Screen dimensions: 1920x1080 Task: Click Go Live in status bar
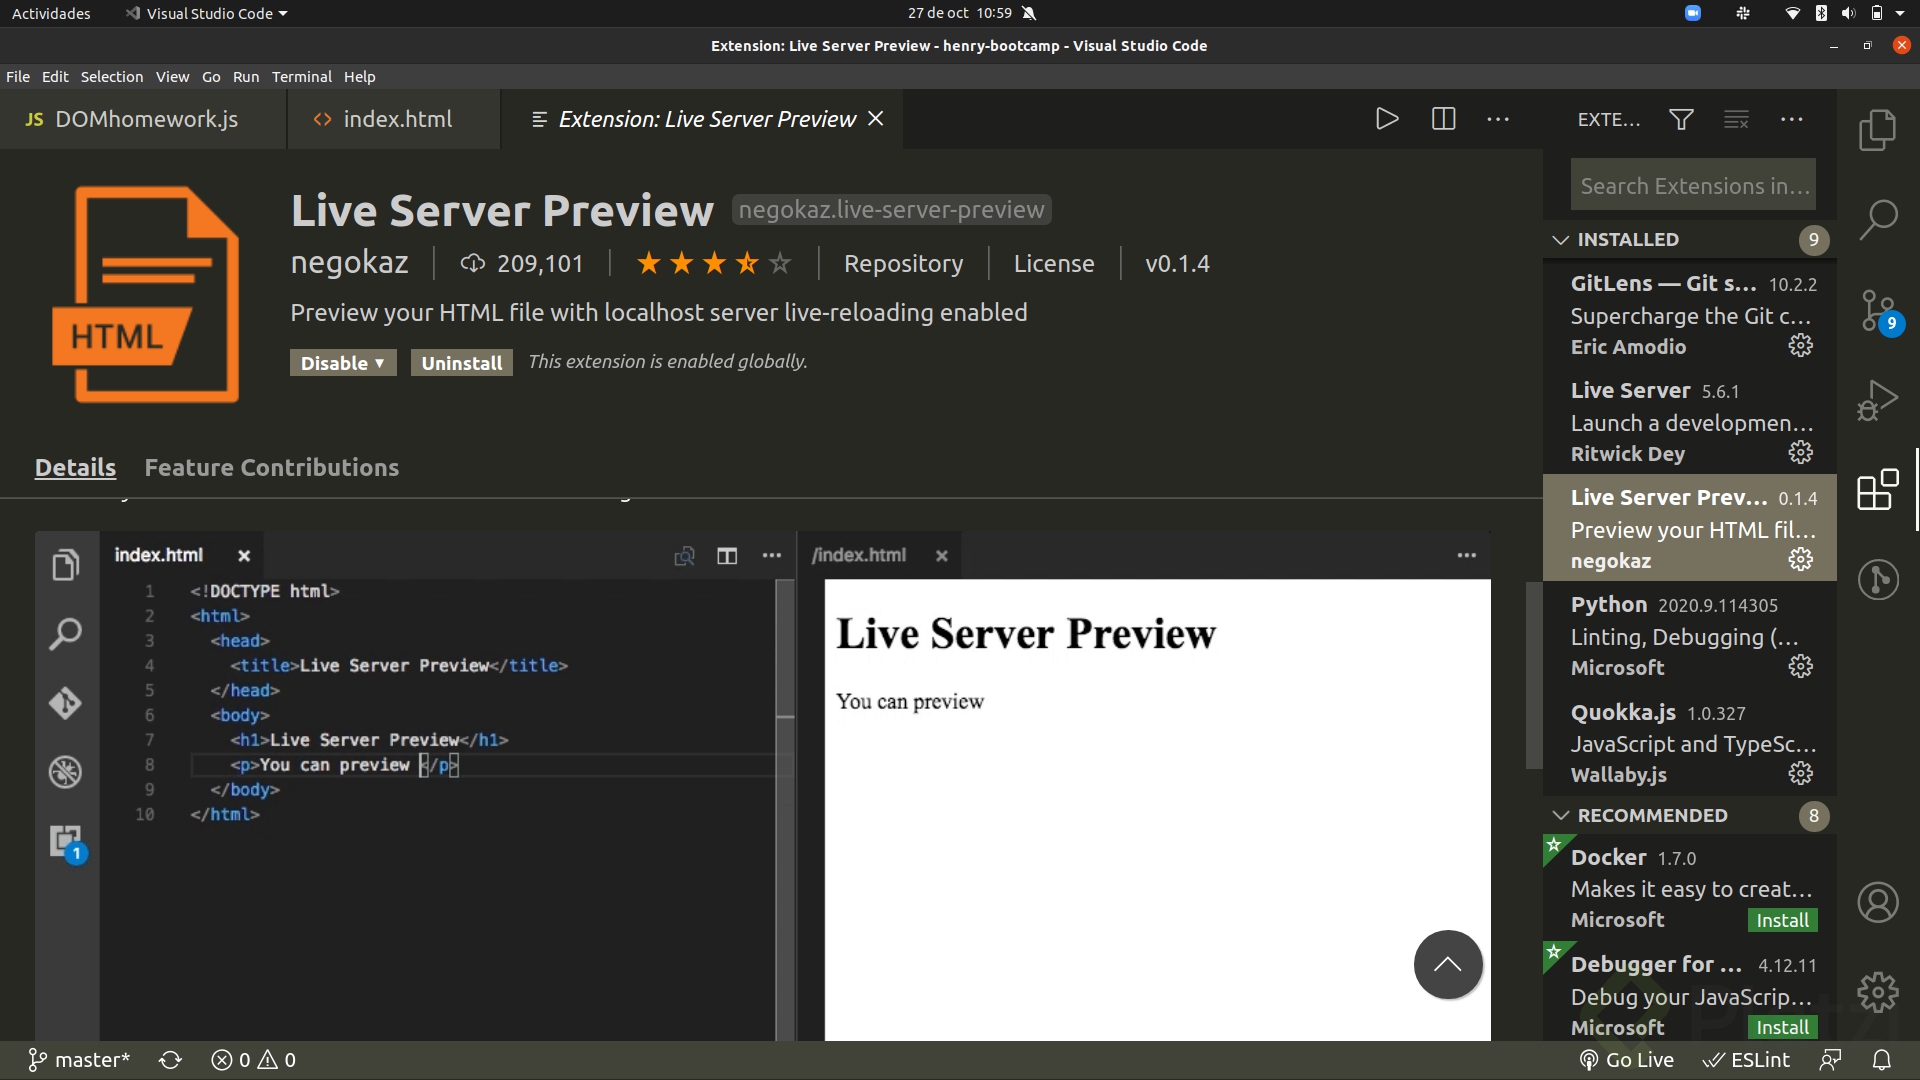pos(1626,1060)
